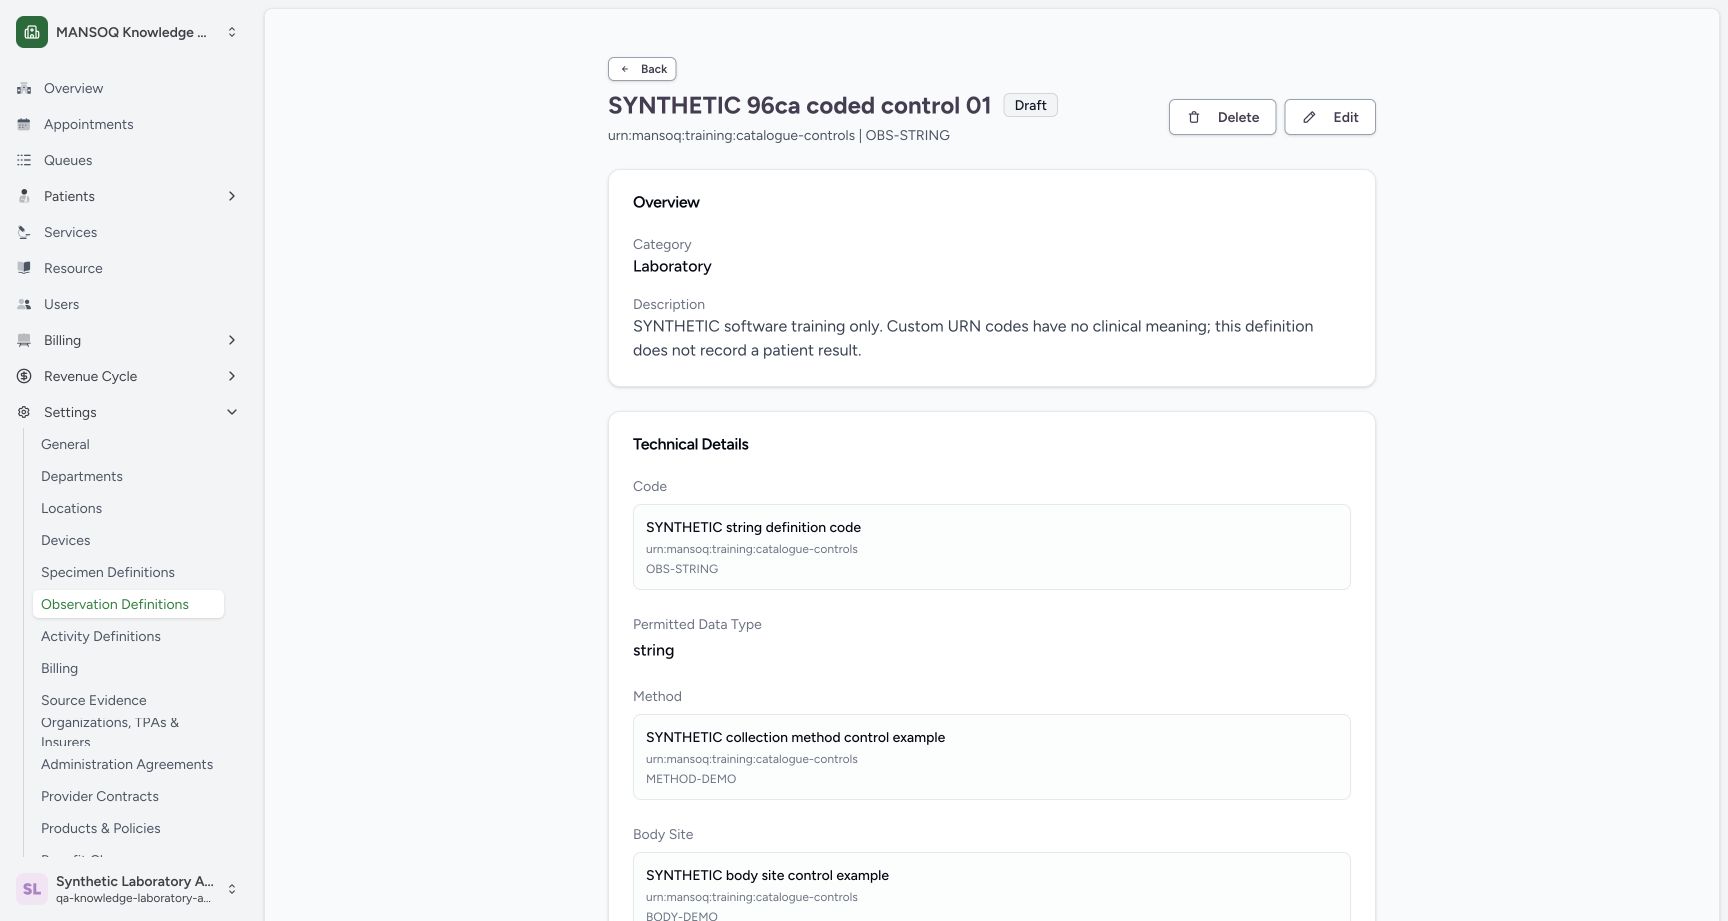The height and width of the screenshot is (921, 1728).
Task: Expand the Billing submenu chevron
Action: pyautogui.click(x=232, y=340)
